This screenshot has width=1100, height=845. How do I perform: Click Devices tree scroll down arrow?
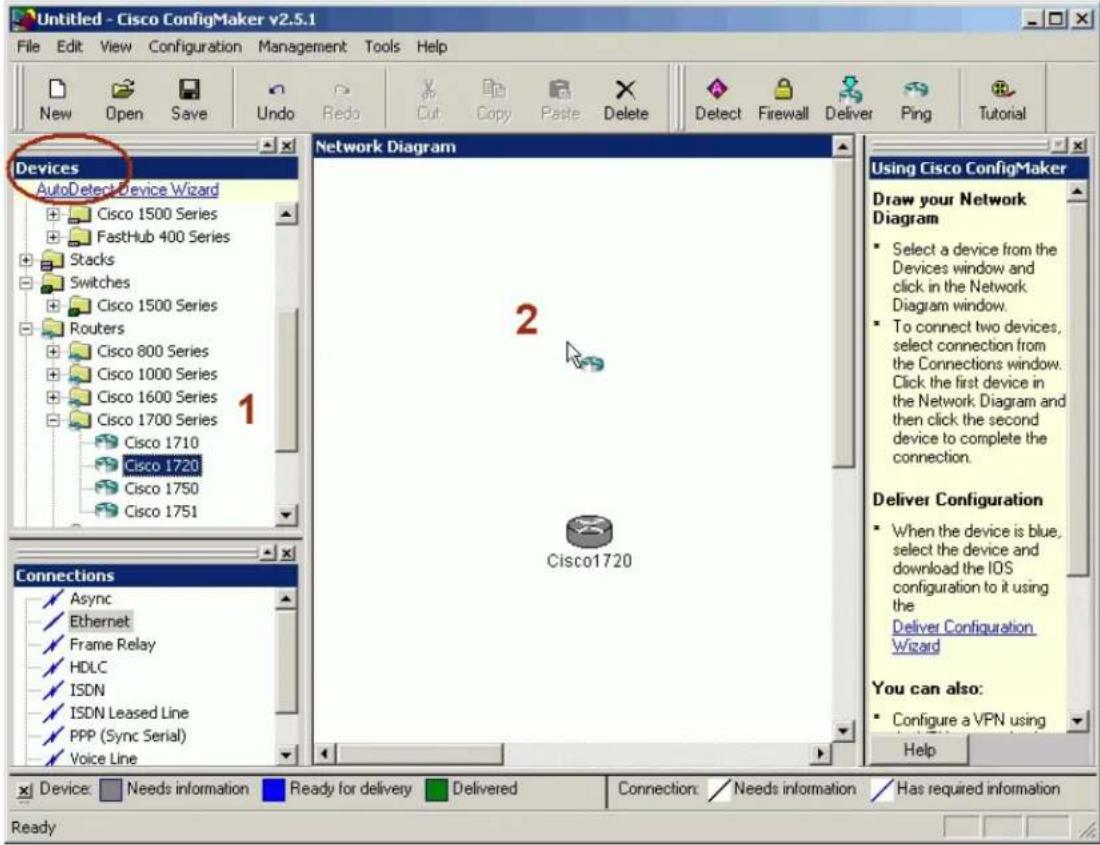(x=286, y=515)
